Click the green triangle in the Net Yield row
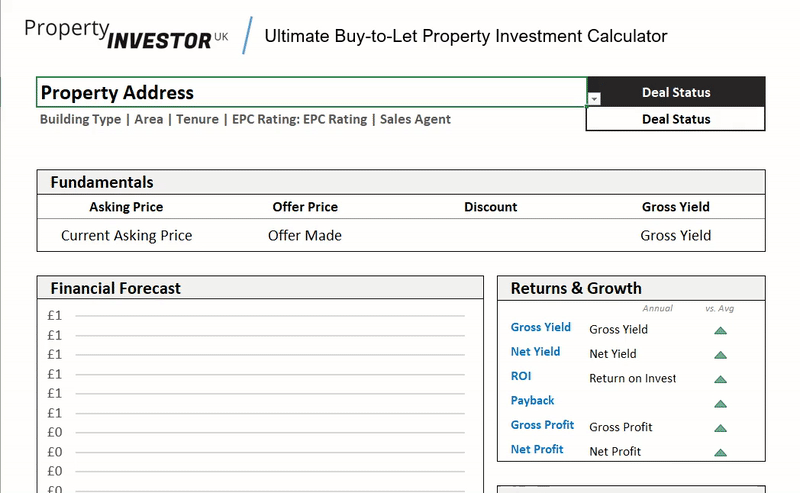 point(720,354)
